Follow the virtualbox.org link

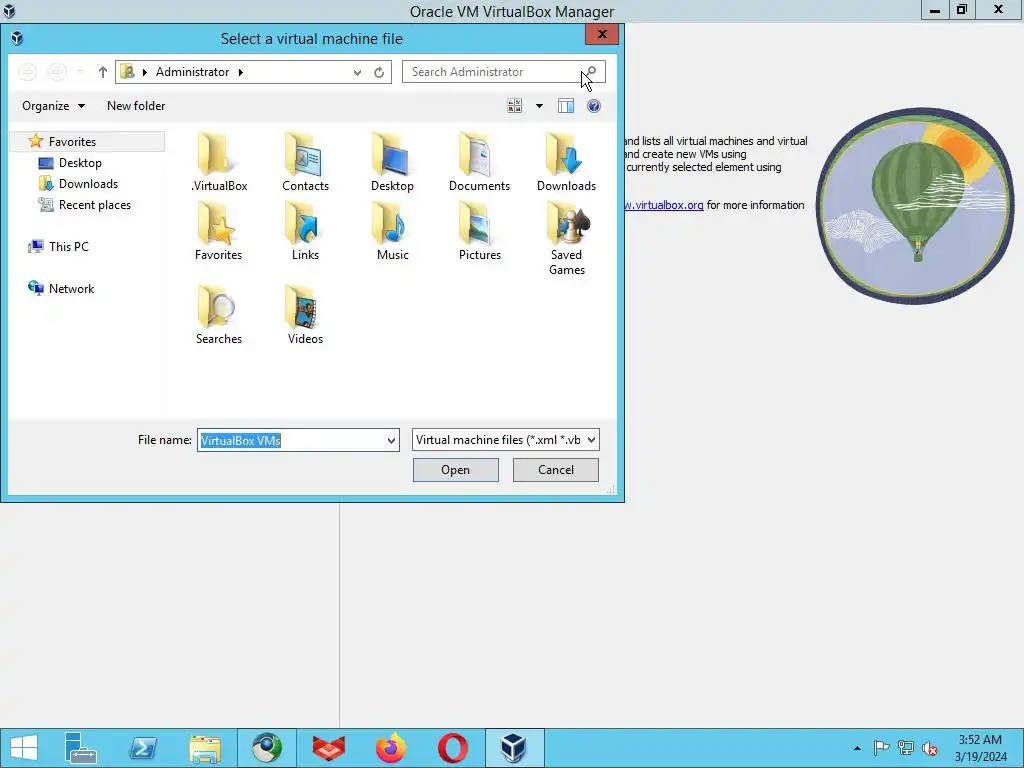[x=664, y=205]
